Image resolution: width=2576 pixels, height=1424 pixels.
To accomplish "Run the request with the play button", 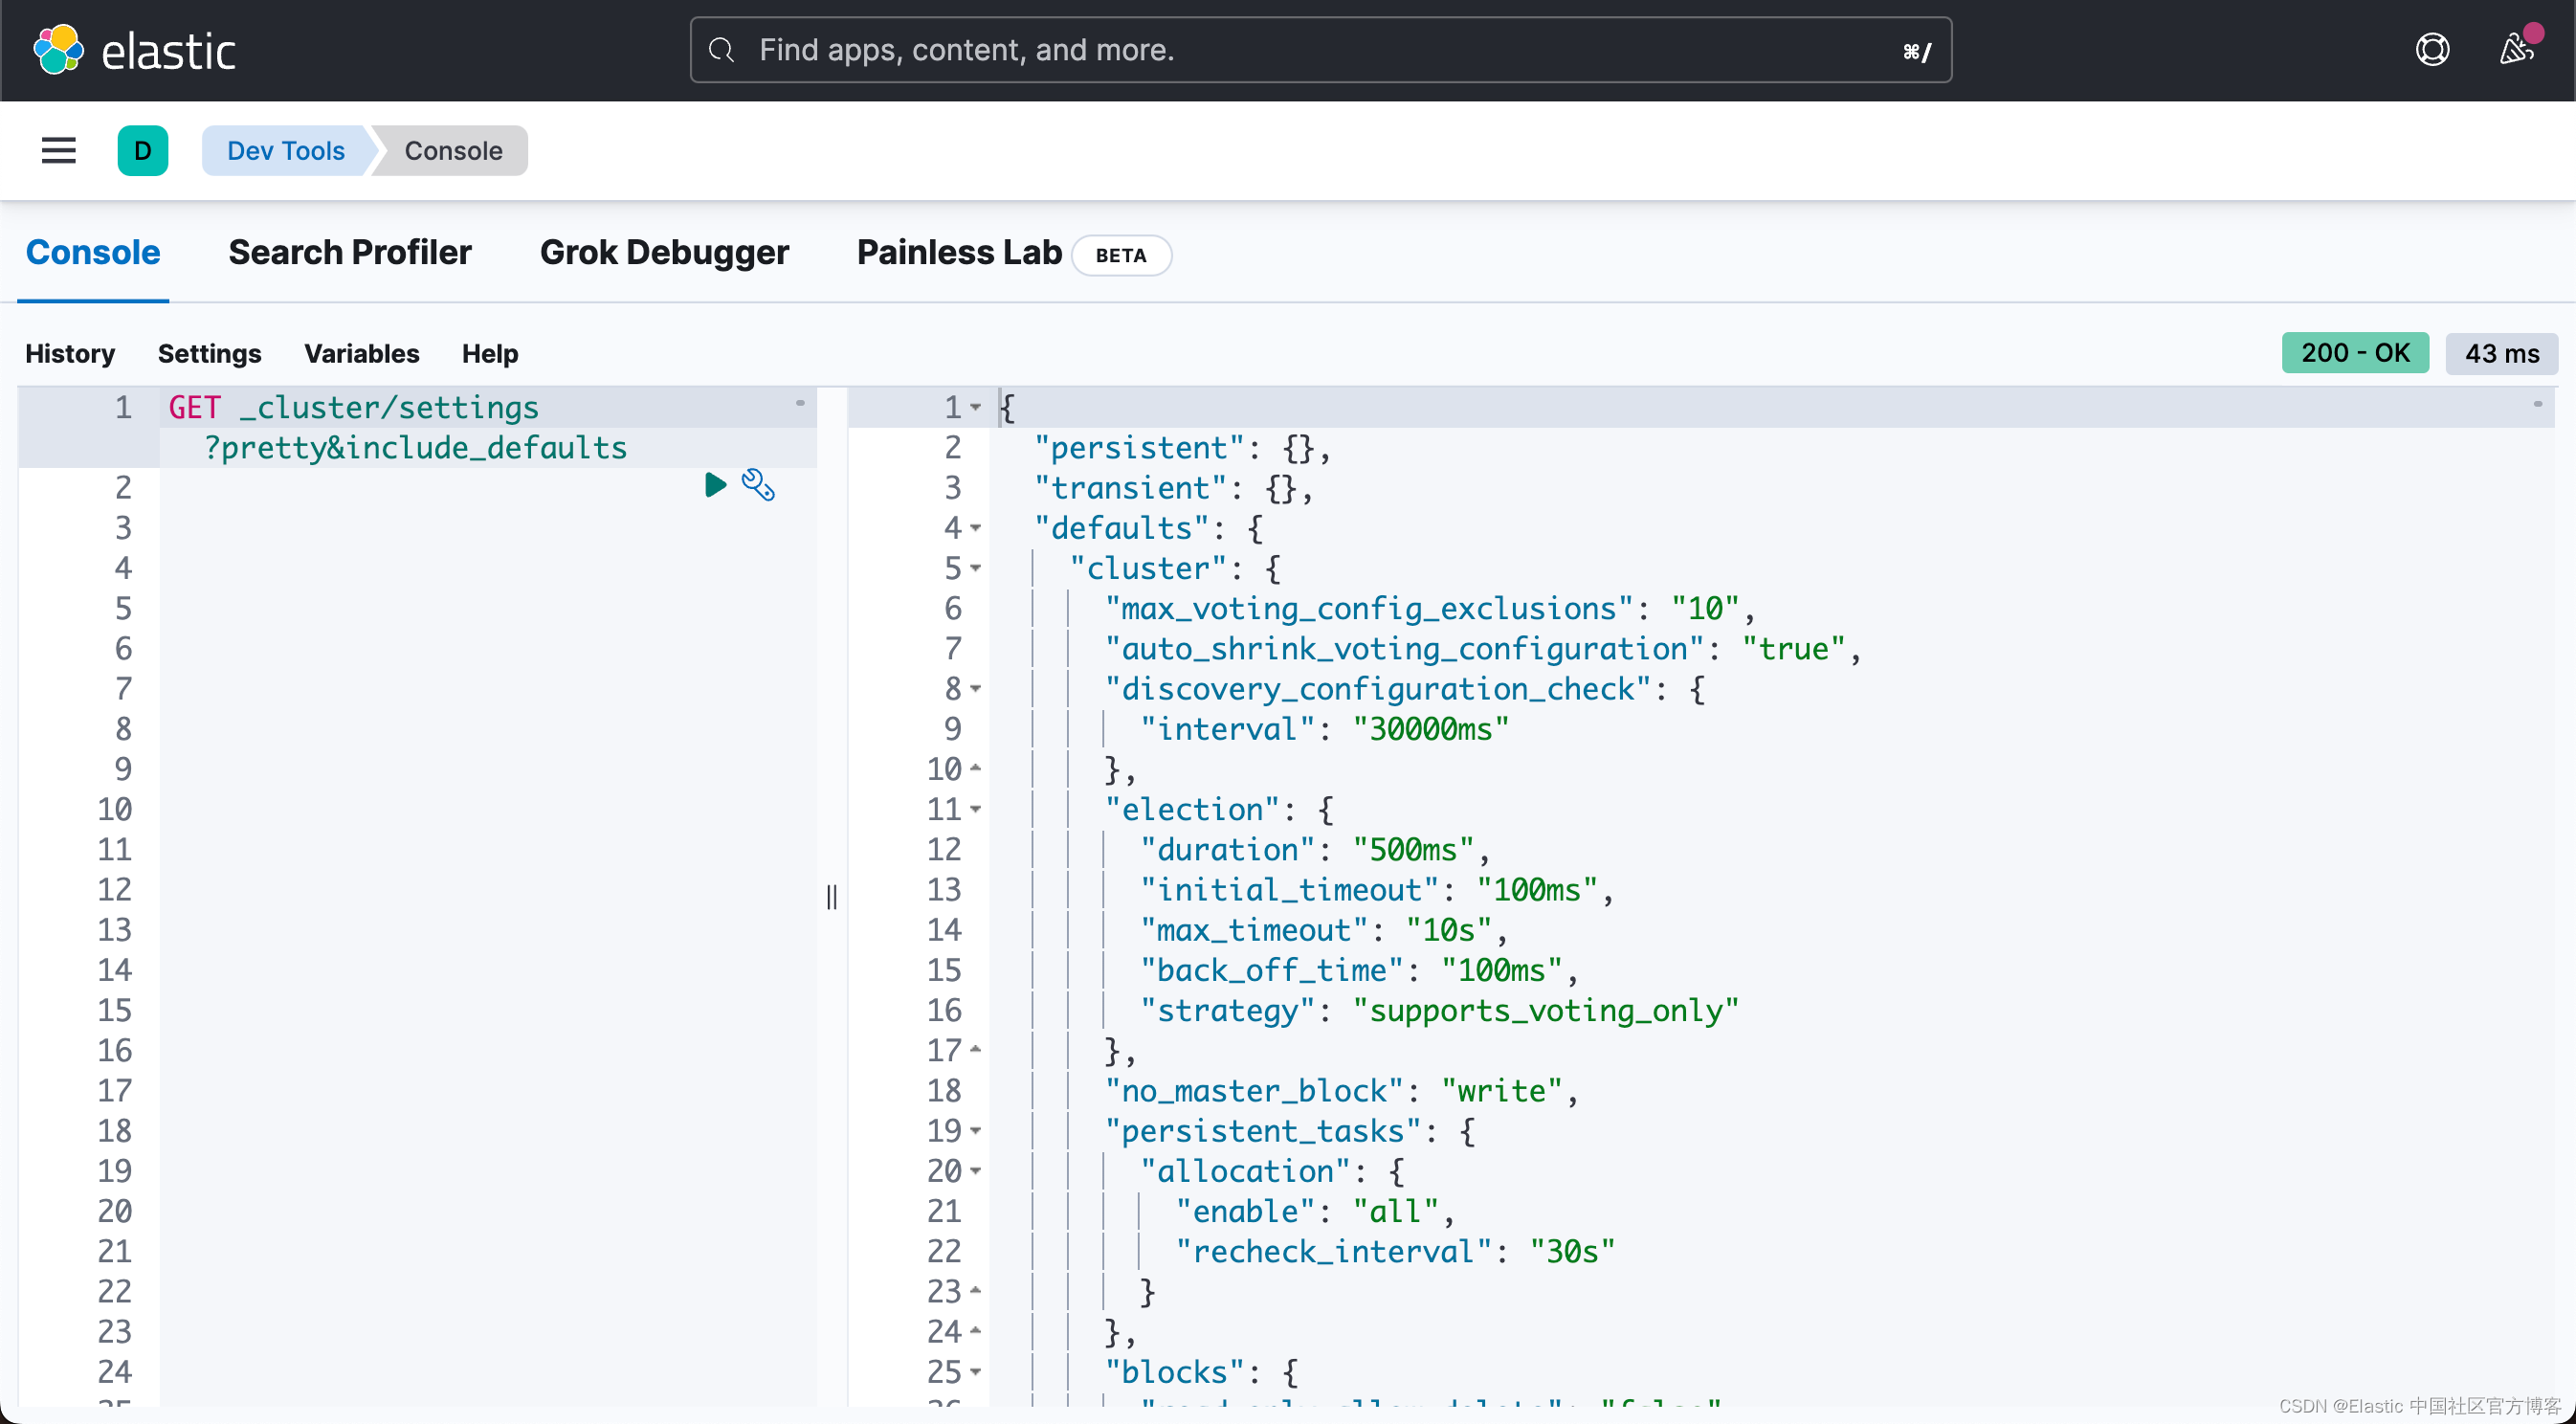I will click(x=715, y=485).
